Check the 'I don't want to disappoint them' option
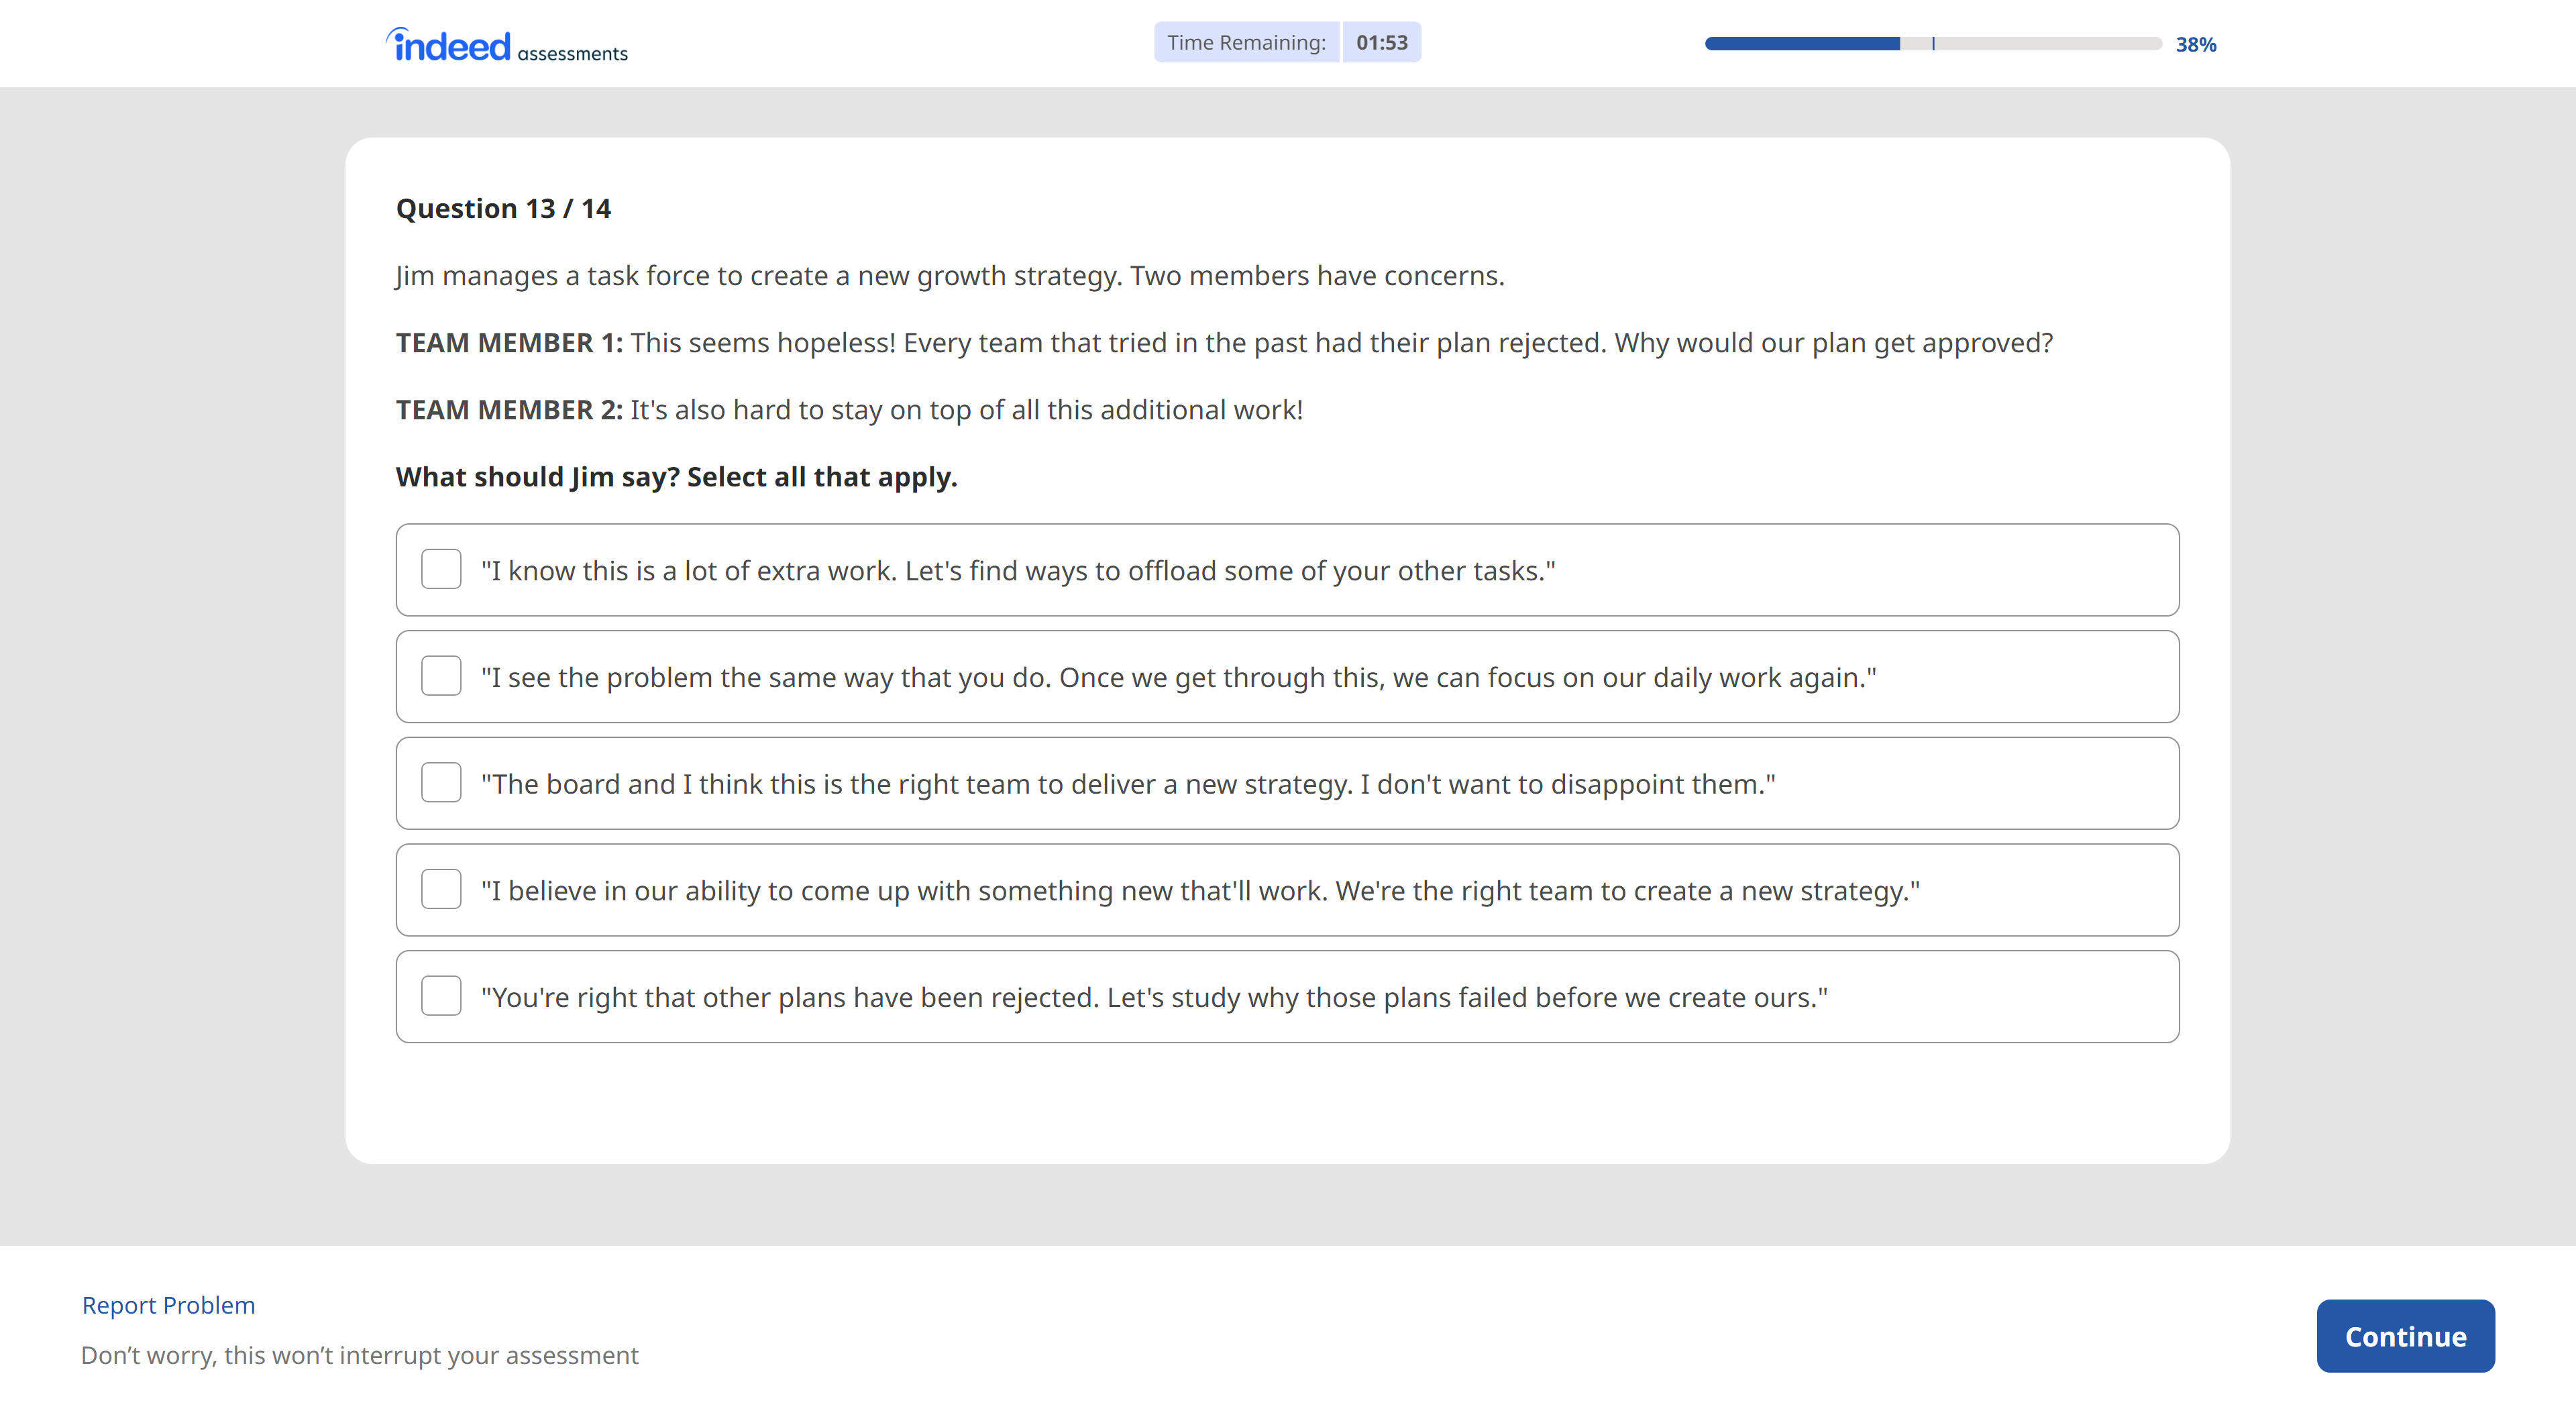The width and height of the screenshot is (2576, 1427). [x=441, y=783]
